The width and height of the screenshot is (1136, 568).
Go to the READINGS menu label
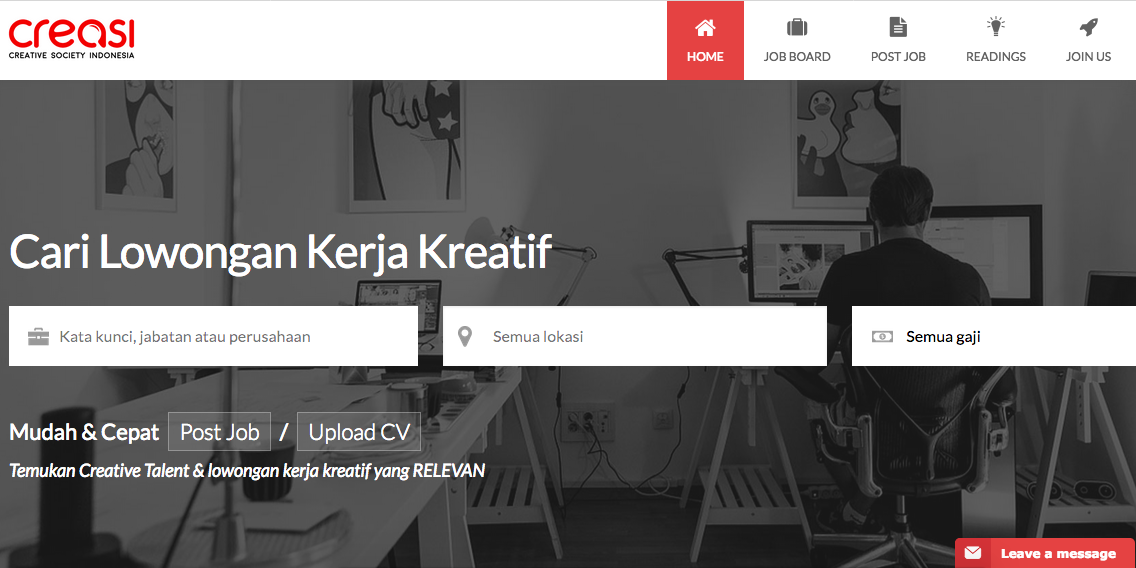click(995, 57)
